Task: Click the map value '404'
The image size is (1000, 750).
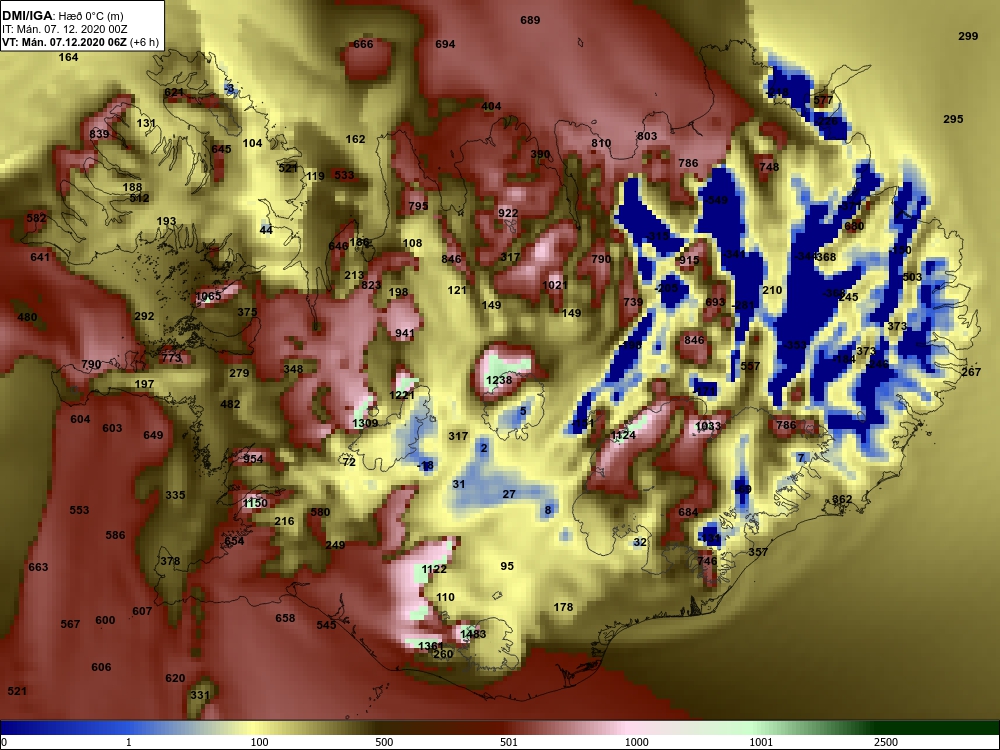Action: 491,107
